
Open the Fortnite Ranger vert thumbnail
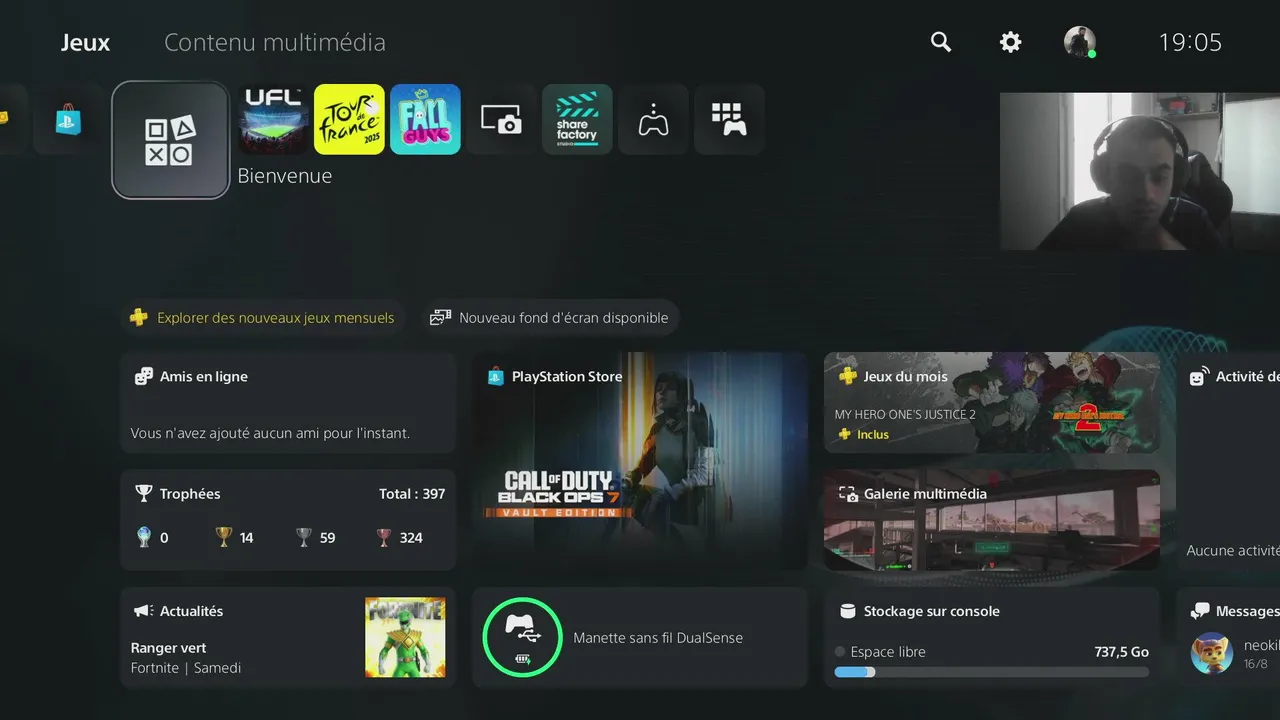[x=405, y=637]
